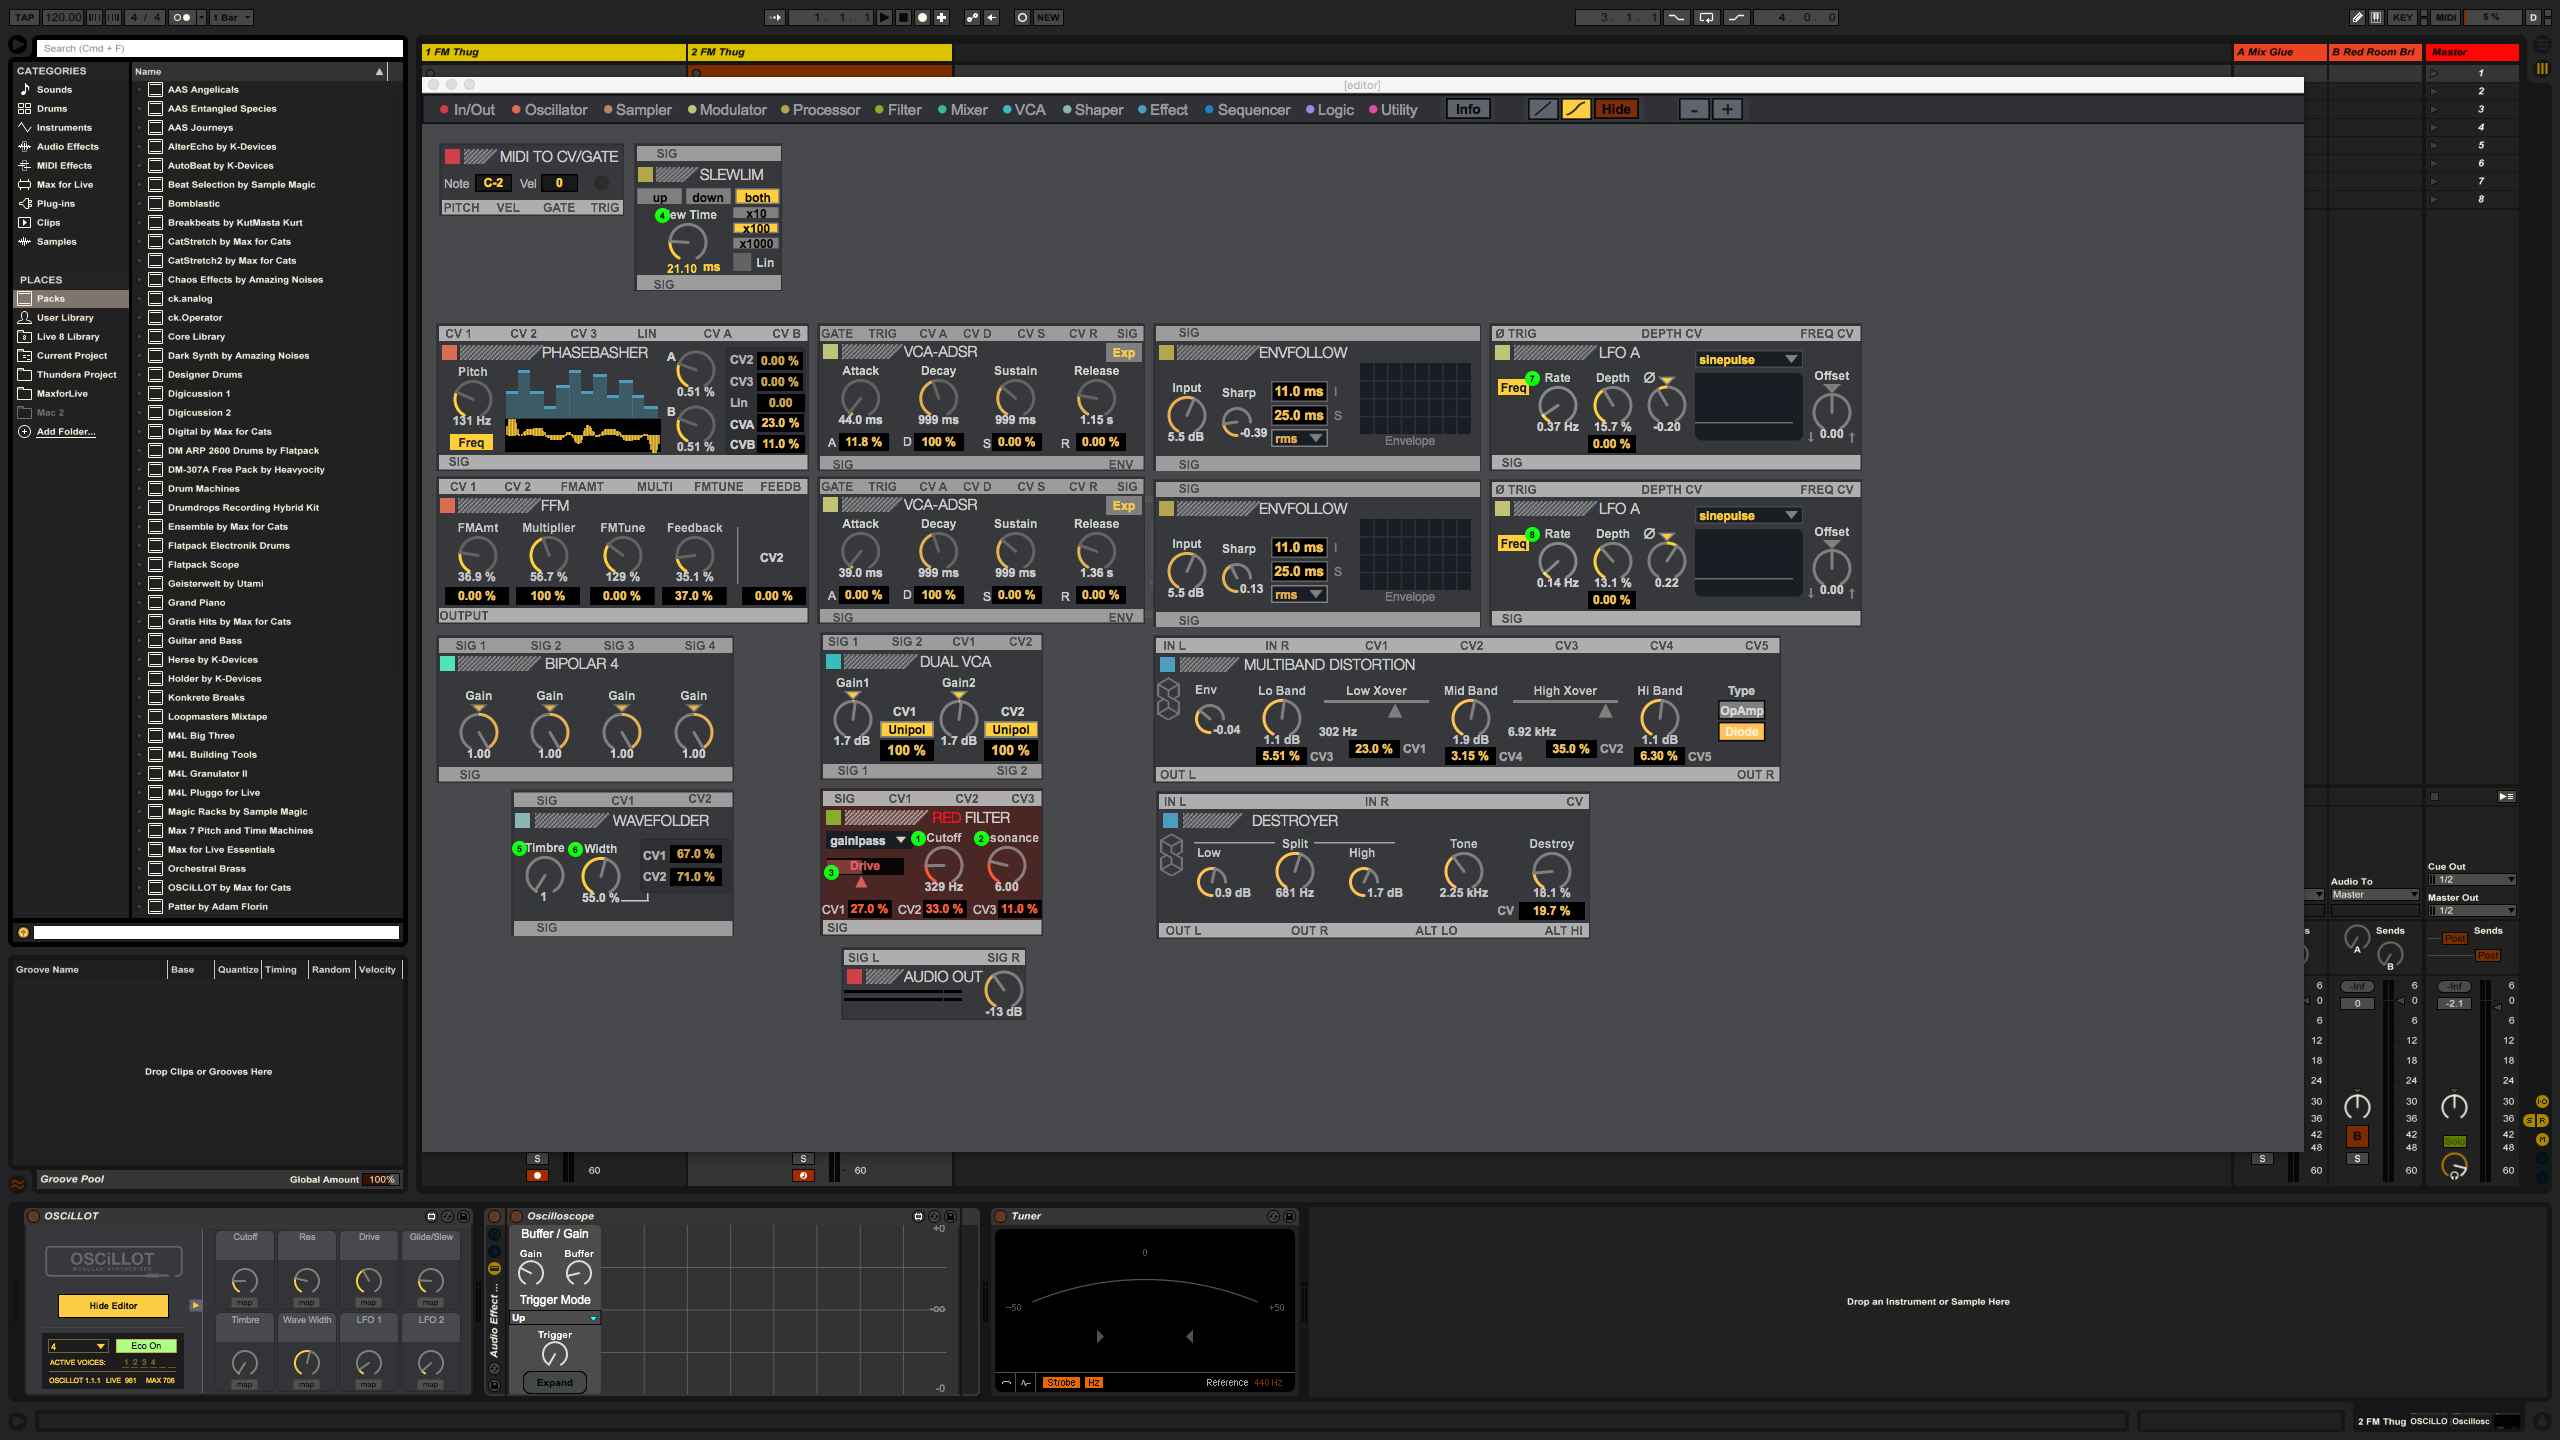
Task: Arm the Arrangement Record button
Action: tap(922, 17)
